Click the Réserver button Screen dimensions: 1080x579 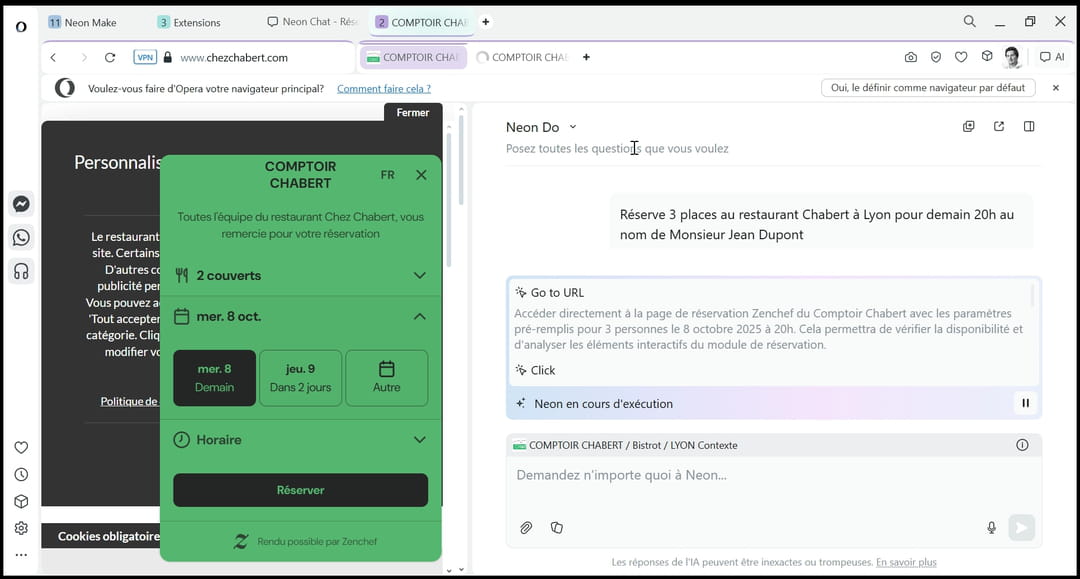(300, 490)
